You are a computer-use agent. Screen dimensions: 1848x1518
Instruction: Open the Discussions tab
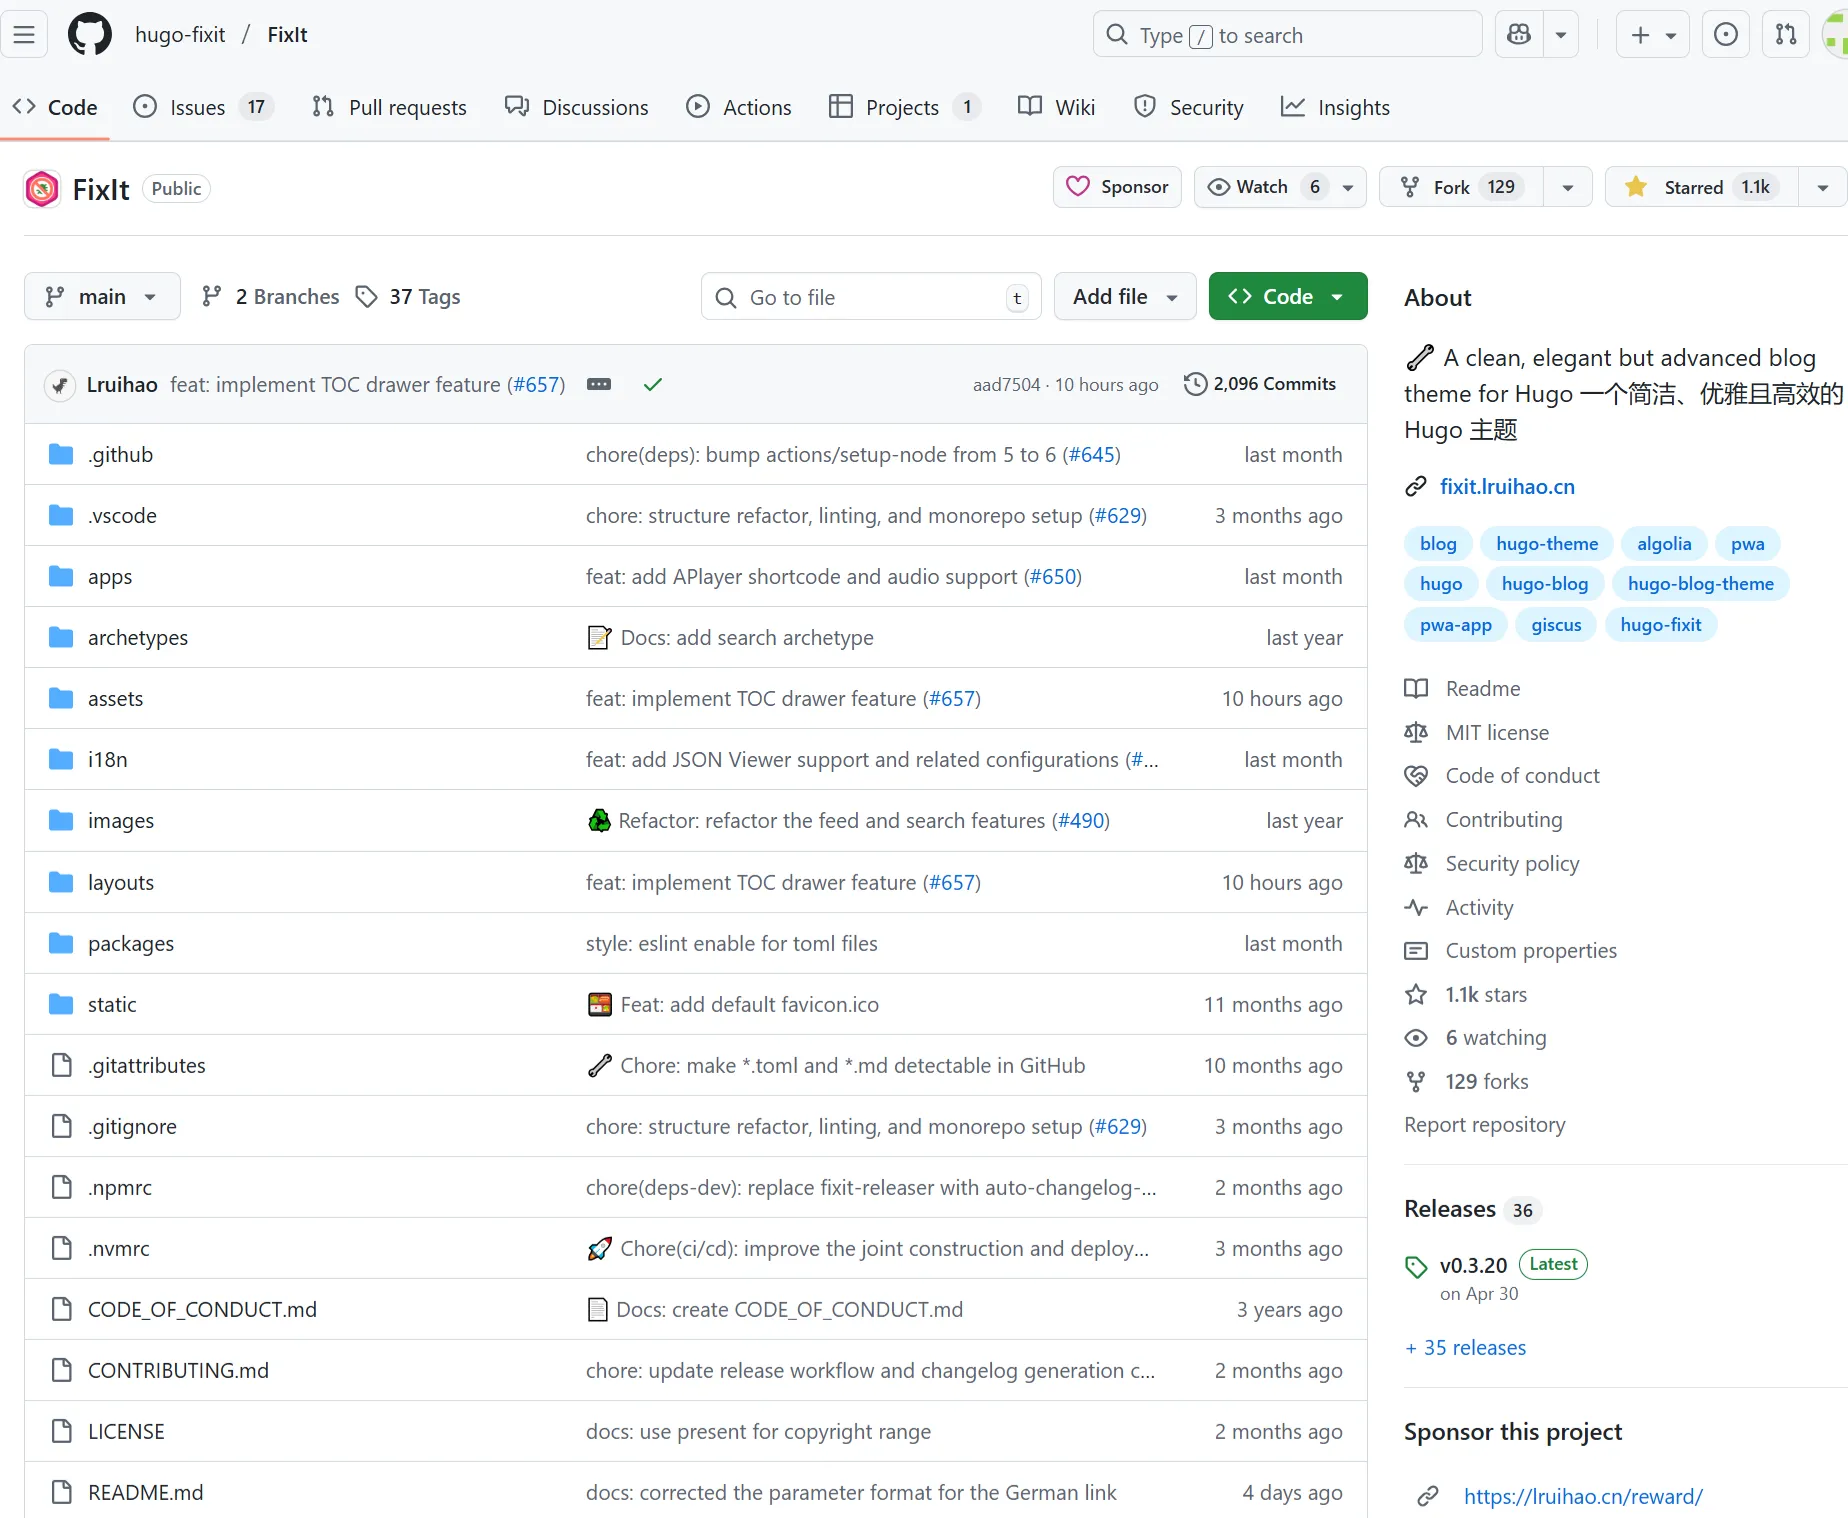[577, 107]
